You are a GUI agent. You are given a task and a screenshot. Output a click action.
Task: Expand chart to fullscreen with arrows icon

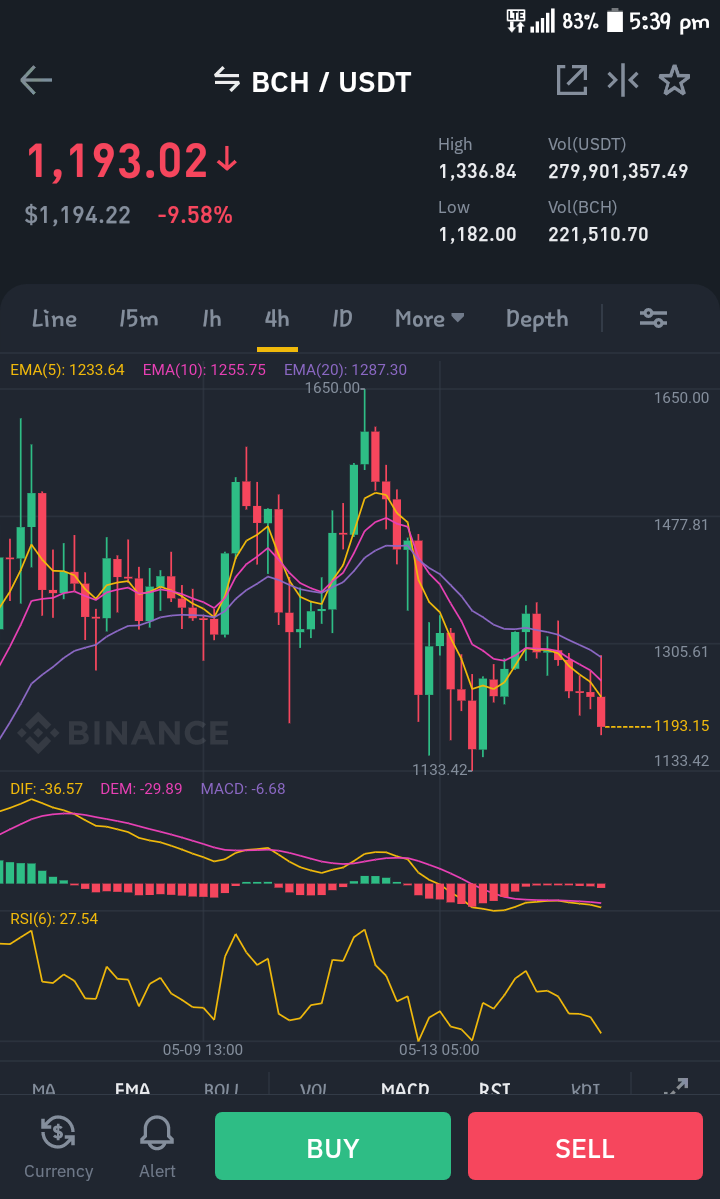point(676,1086)
